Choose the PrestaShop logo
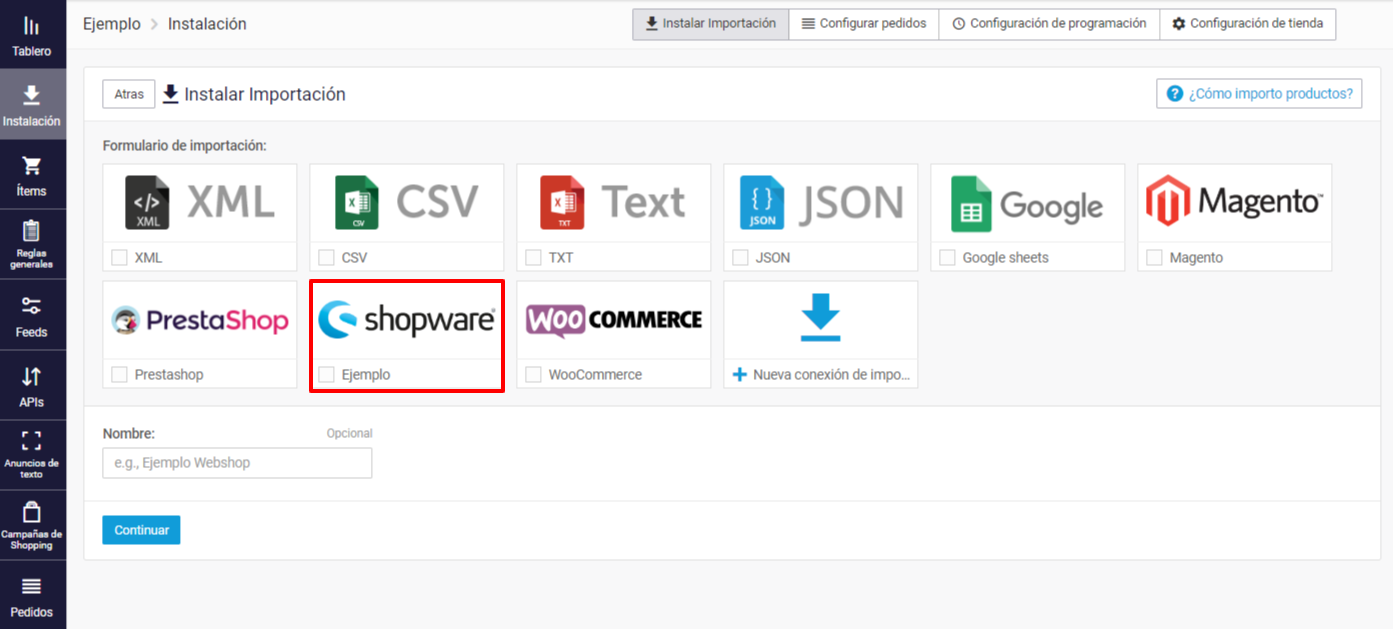 (x=200, y=320)
